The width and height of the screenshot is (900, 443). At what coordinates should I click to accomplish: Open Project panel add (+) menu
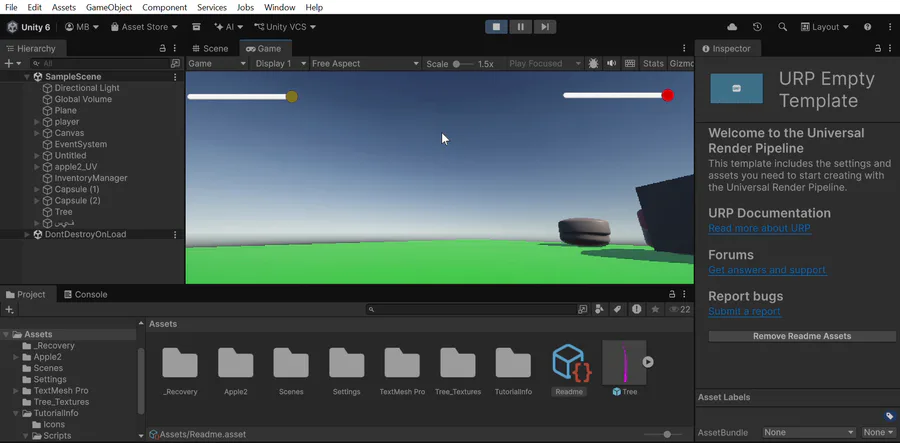[9, 309]
